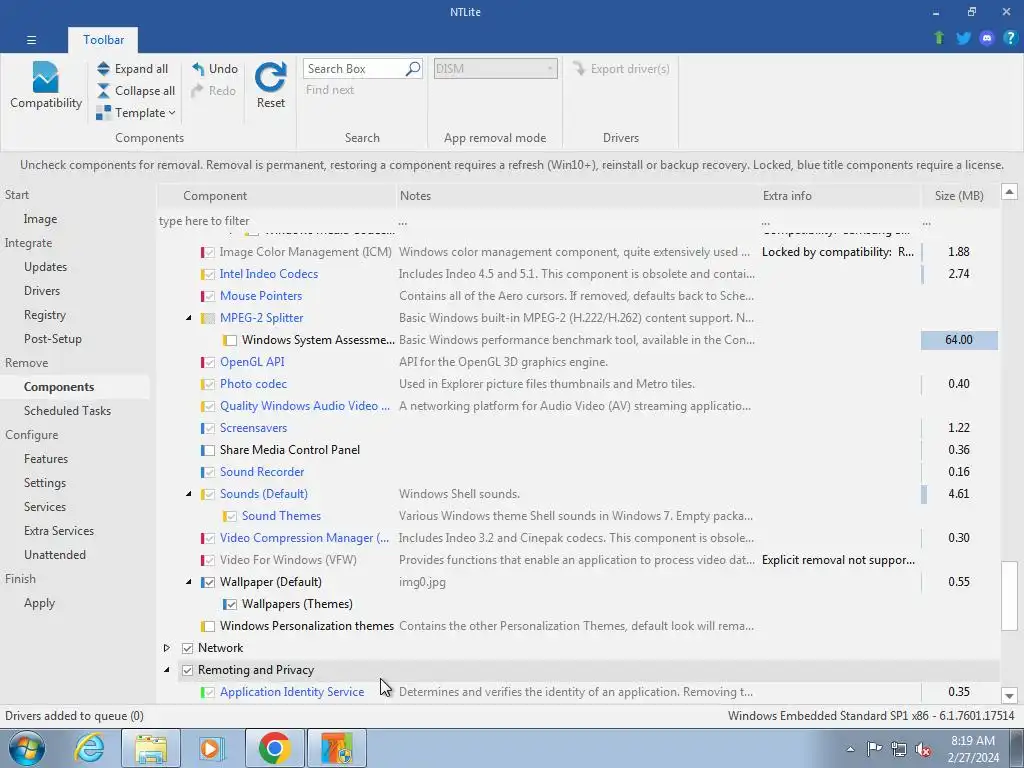Click the muted volume tray icon

click(923, 749)
